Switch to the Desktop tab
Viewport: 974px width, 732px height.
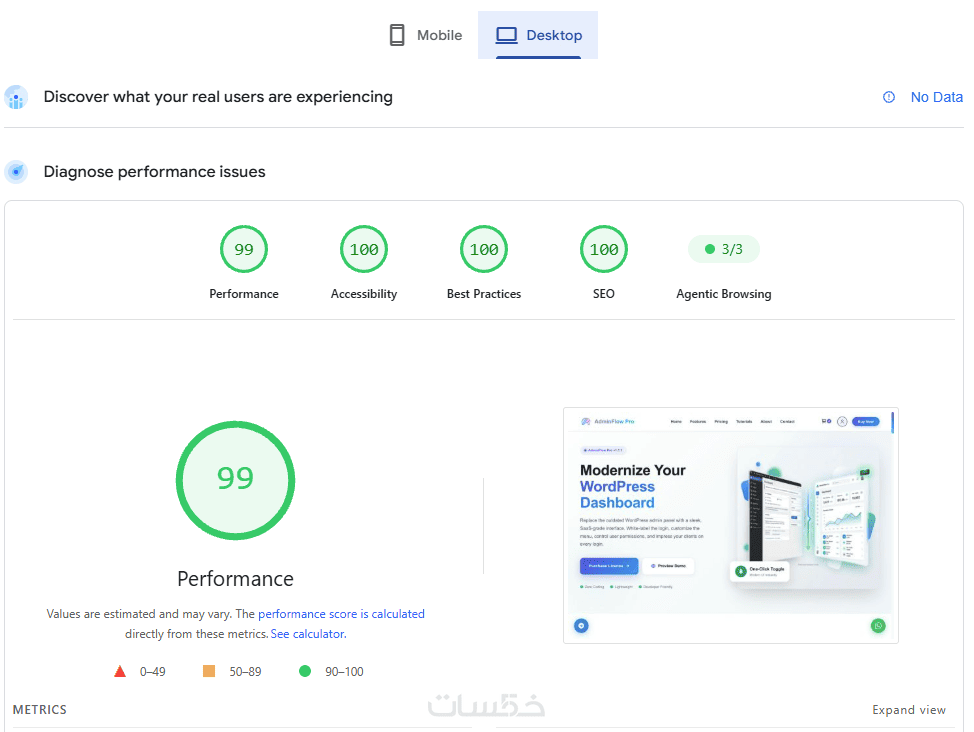(x=538, y=35)
